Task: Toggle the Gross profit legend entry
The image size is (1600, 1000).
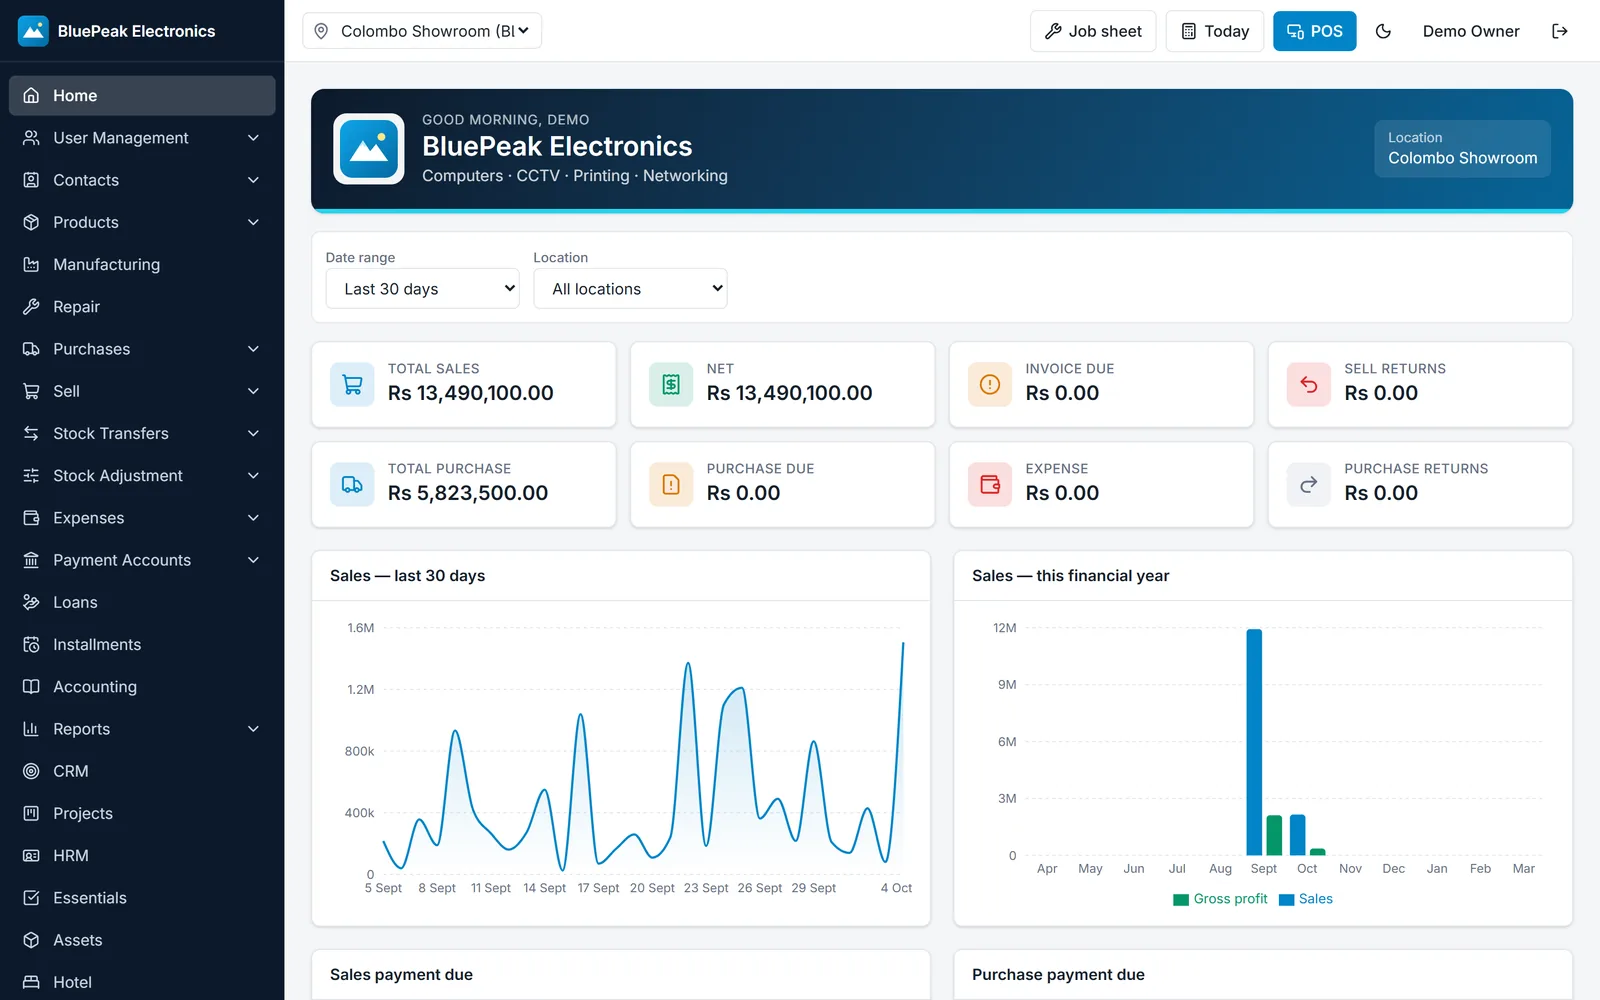Action: click(x=1220, y=899)
